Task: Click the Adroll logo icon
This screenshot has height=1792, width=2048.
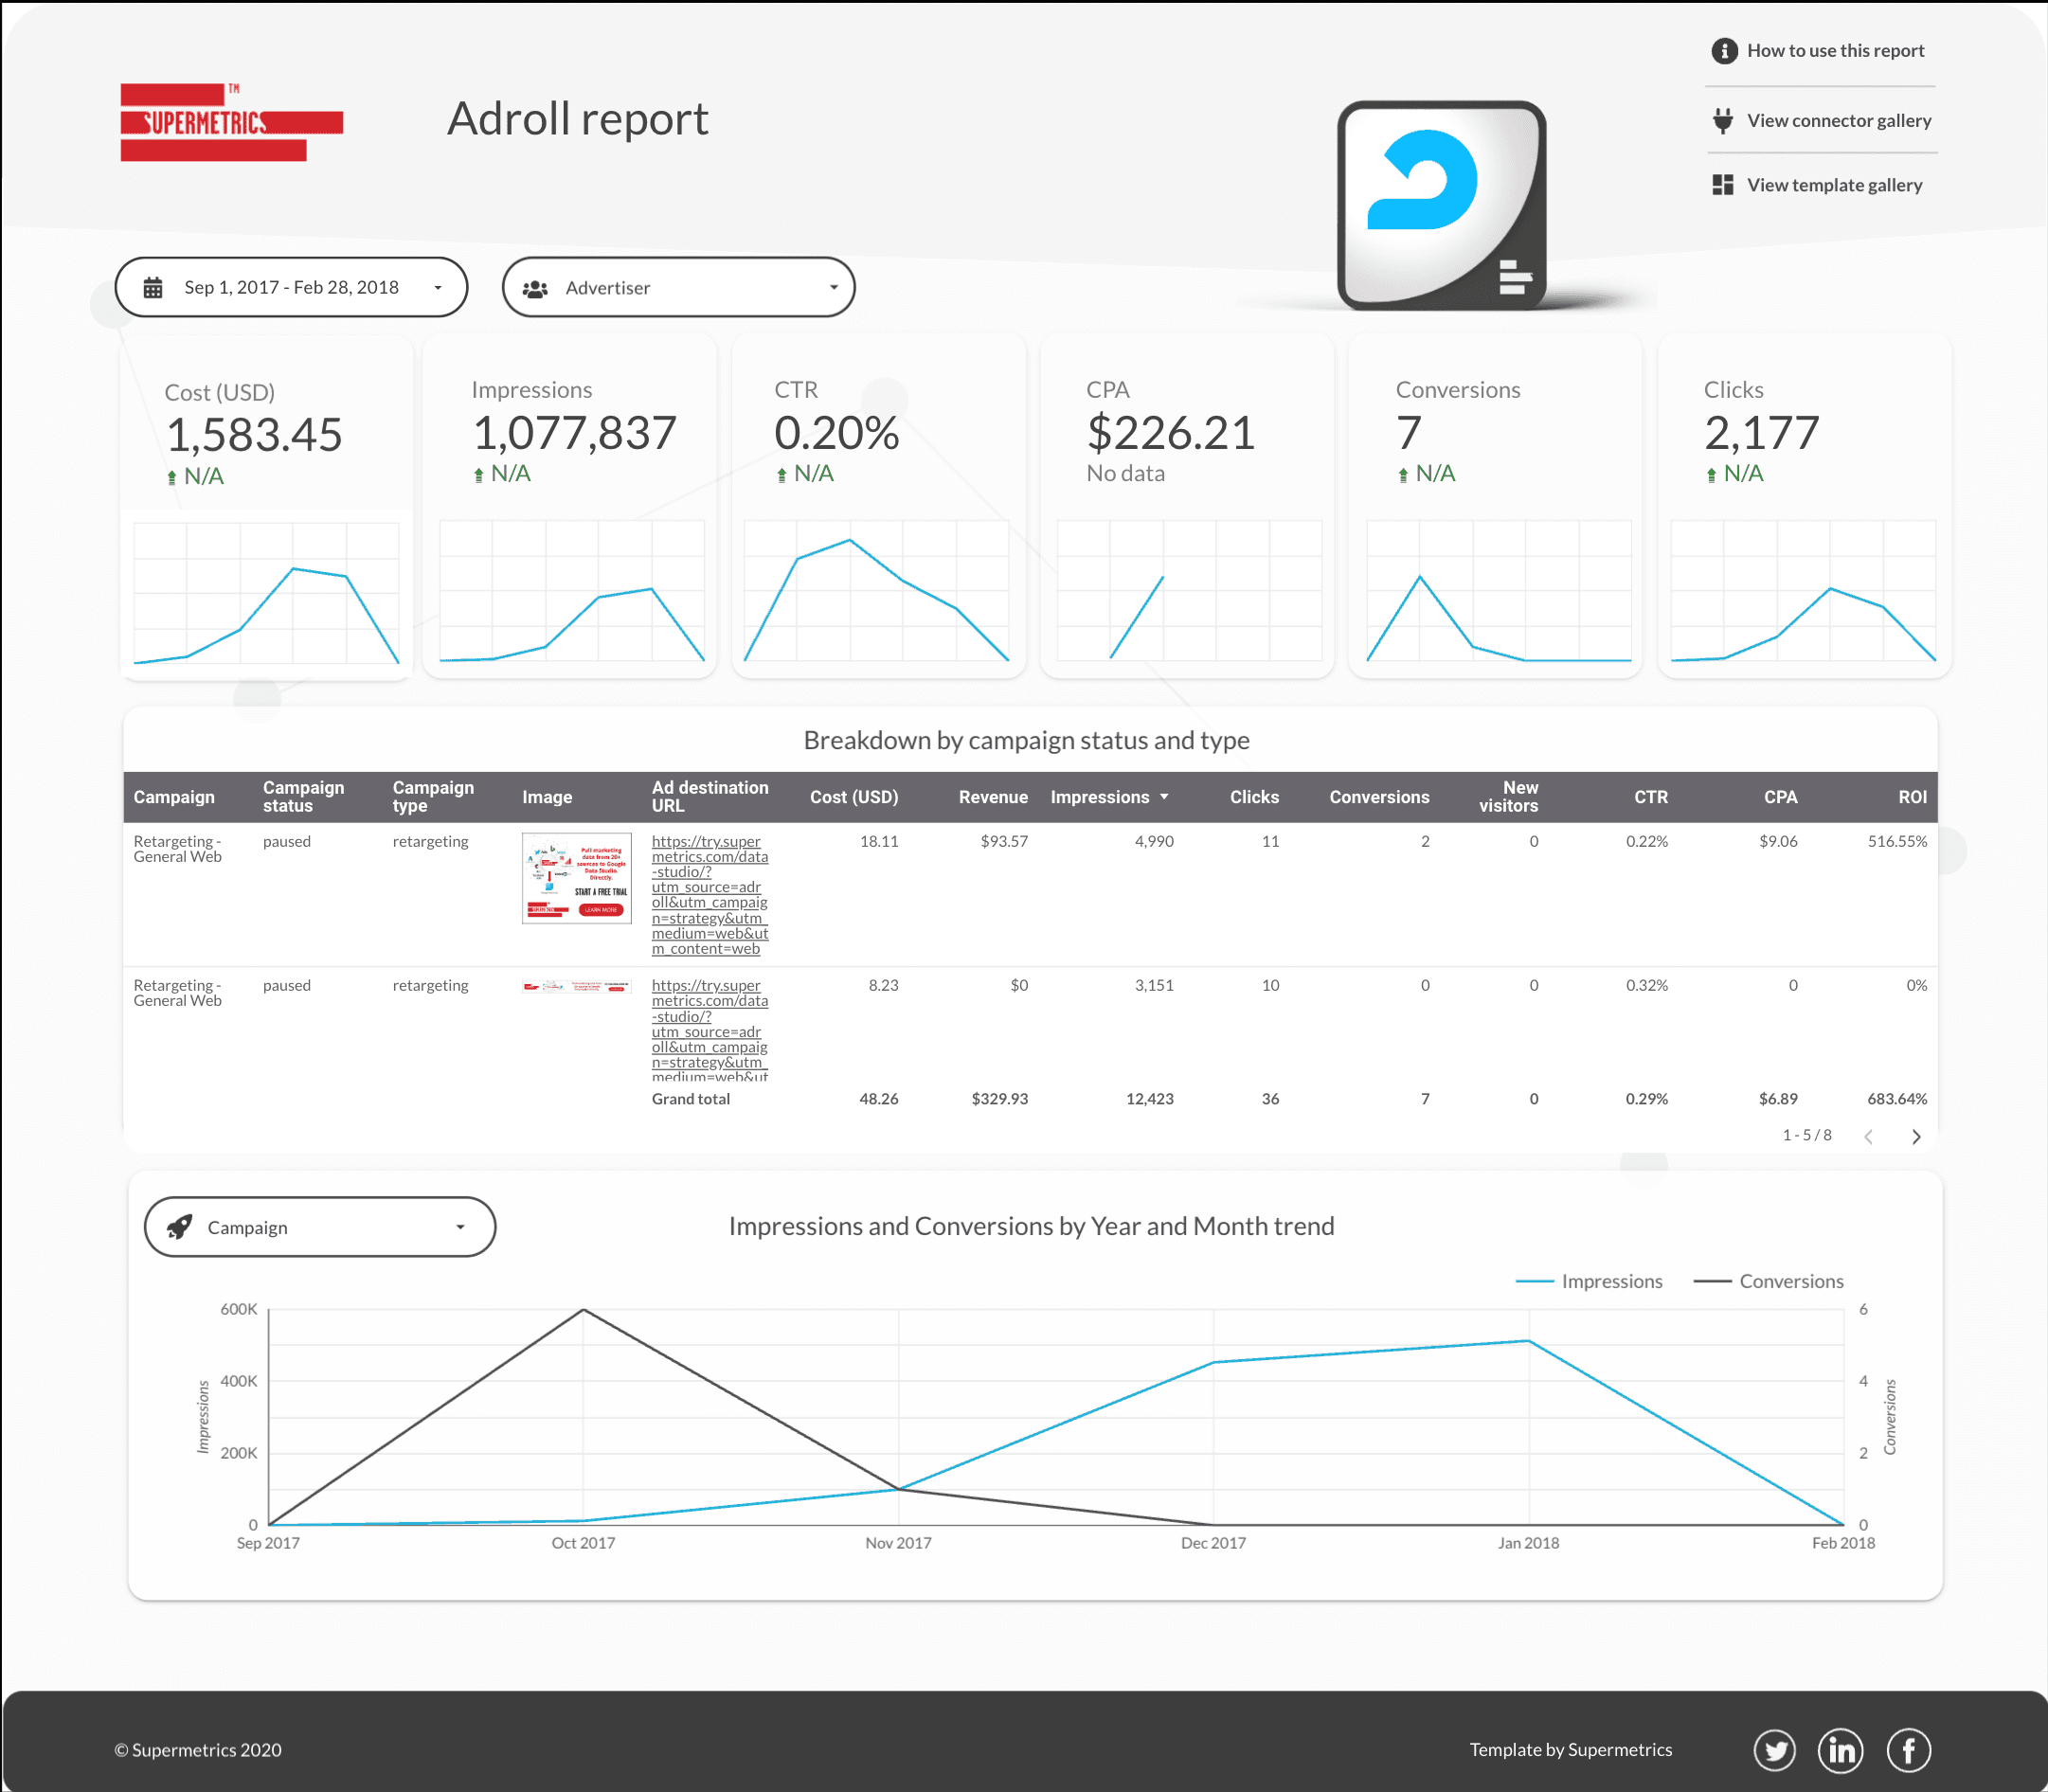Action: (x=1441, y=204)
